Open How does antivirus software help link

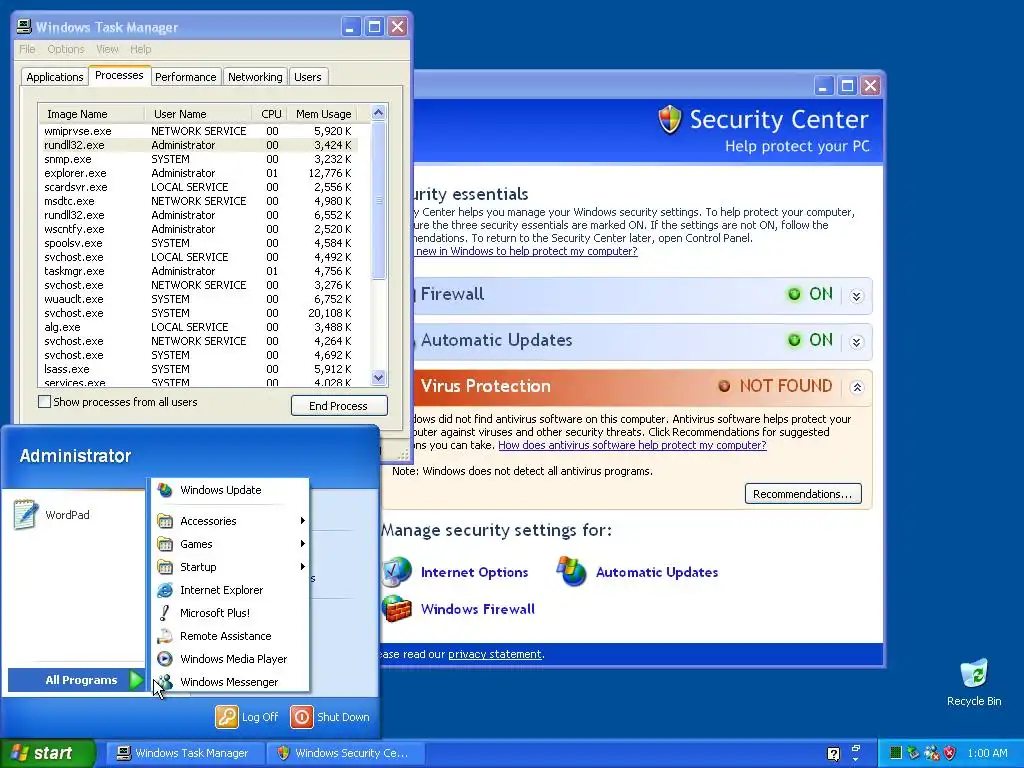pyautogui.click(x=632, y=445)
